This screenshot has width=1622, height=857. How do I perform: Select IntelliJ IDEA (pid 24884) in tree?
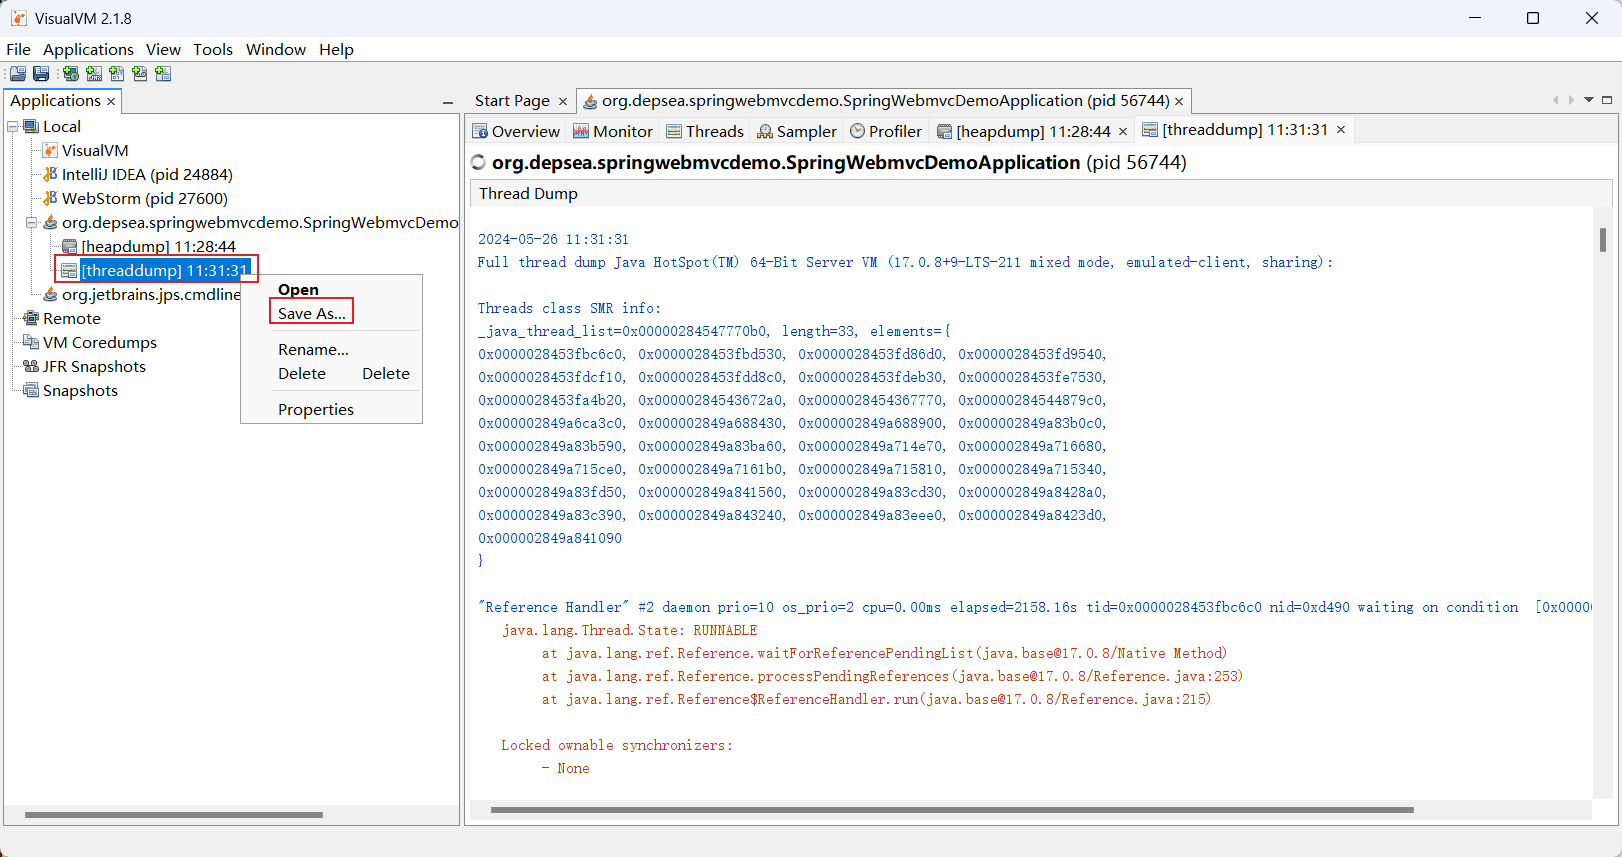coord(146,174)
